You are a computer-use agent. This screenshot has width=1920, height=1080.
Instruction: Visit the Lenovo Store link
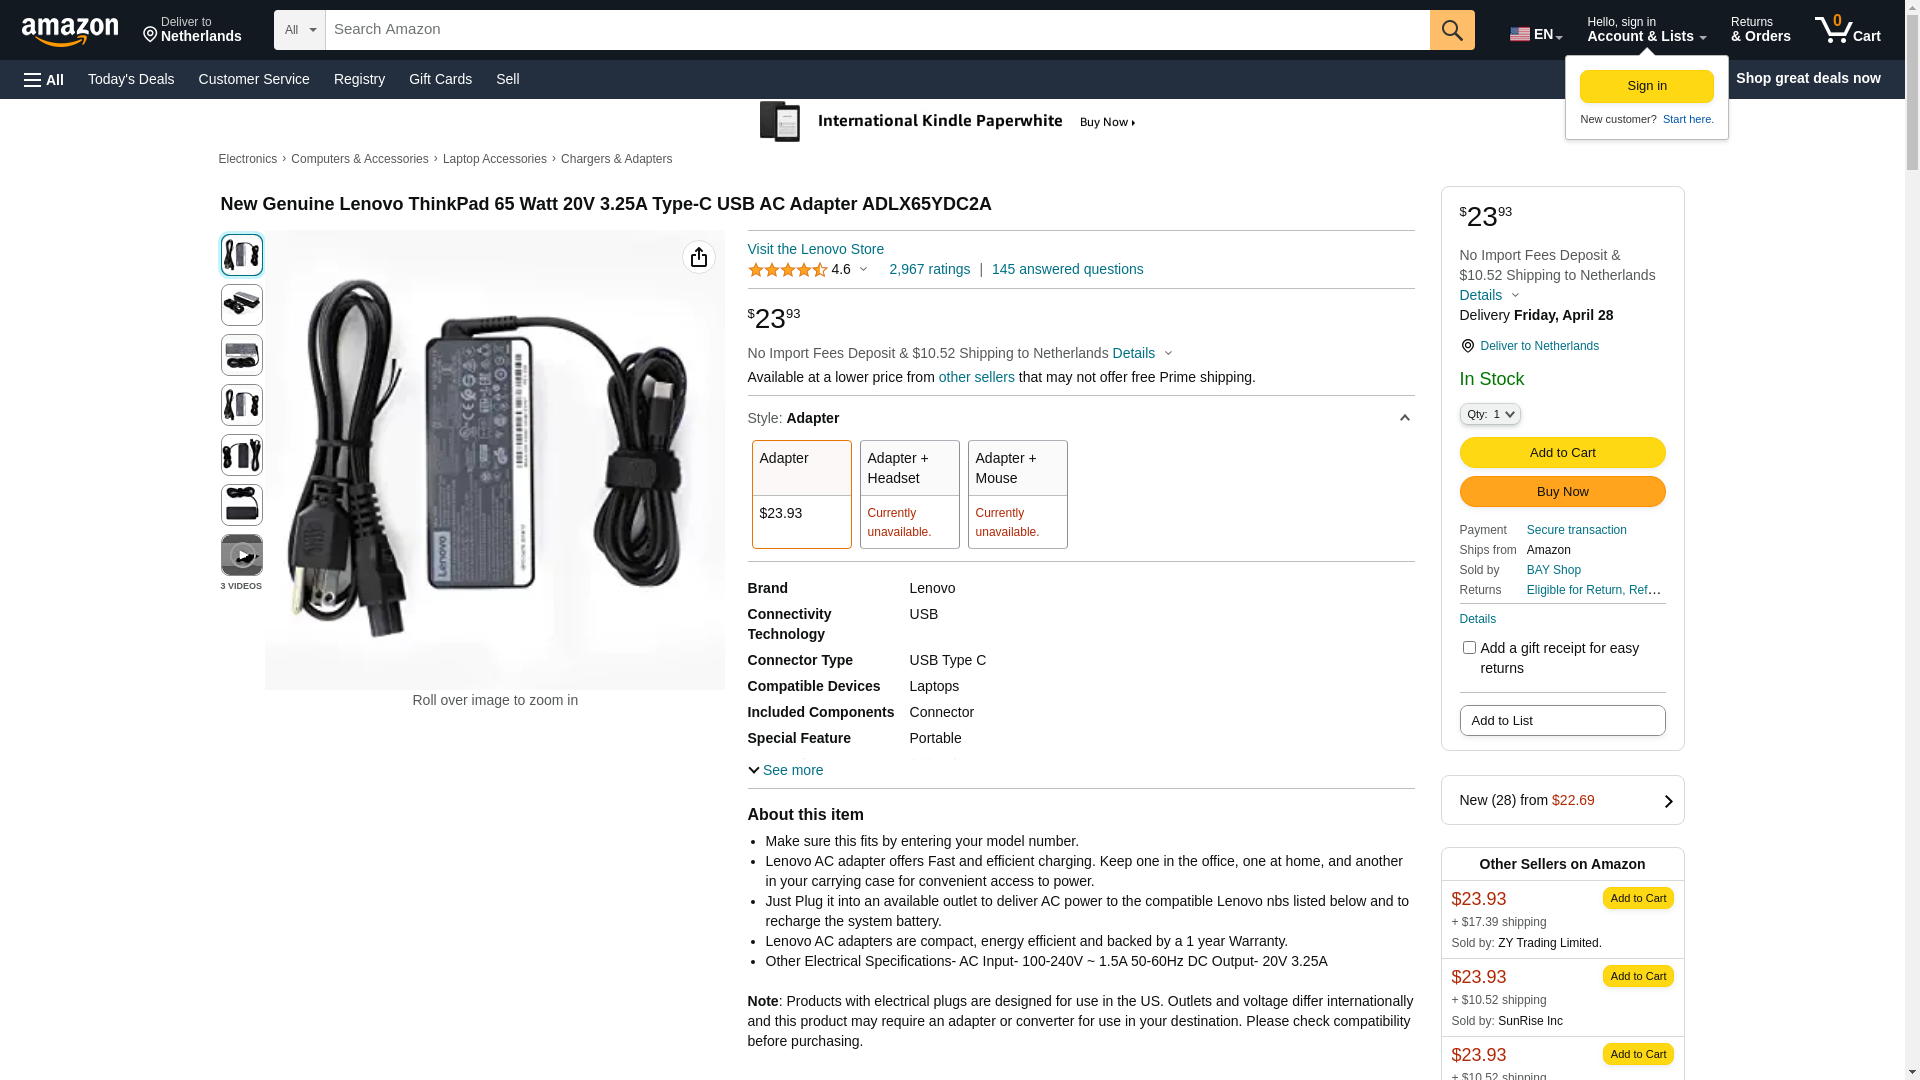pos(815,249)
